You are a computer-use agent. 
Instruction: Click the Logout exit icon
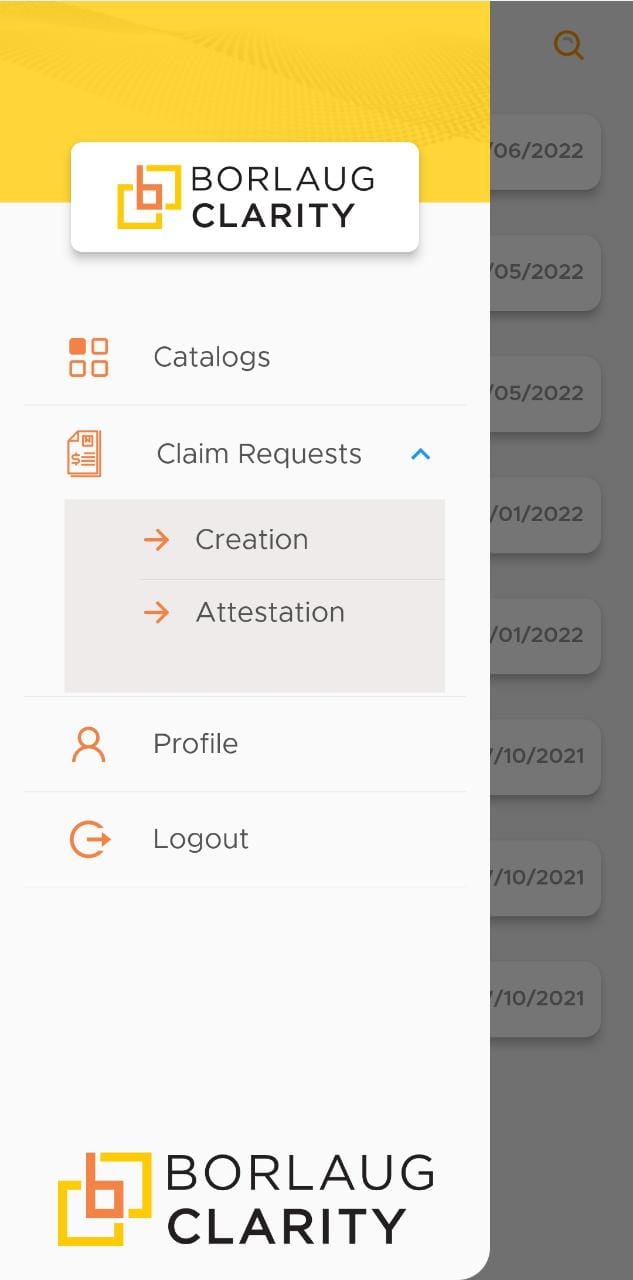tap(89, 839)
